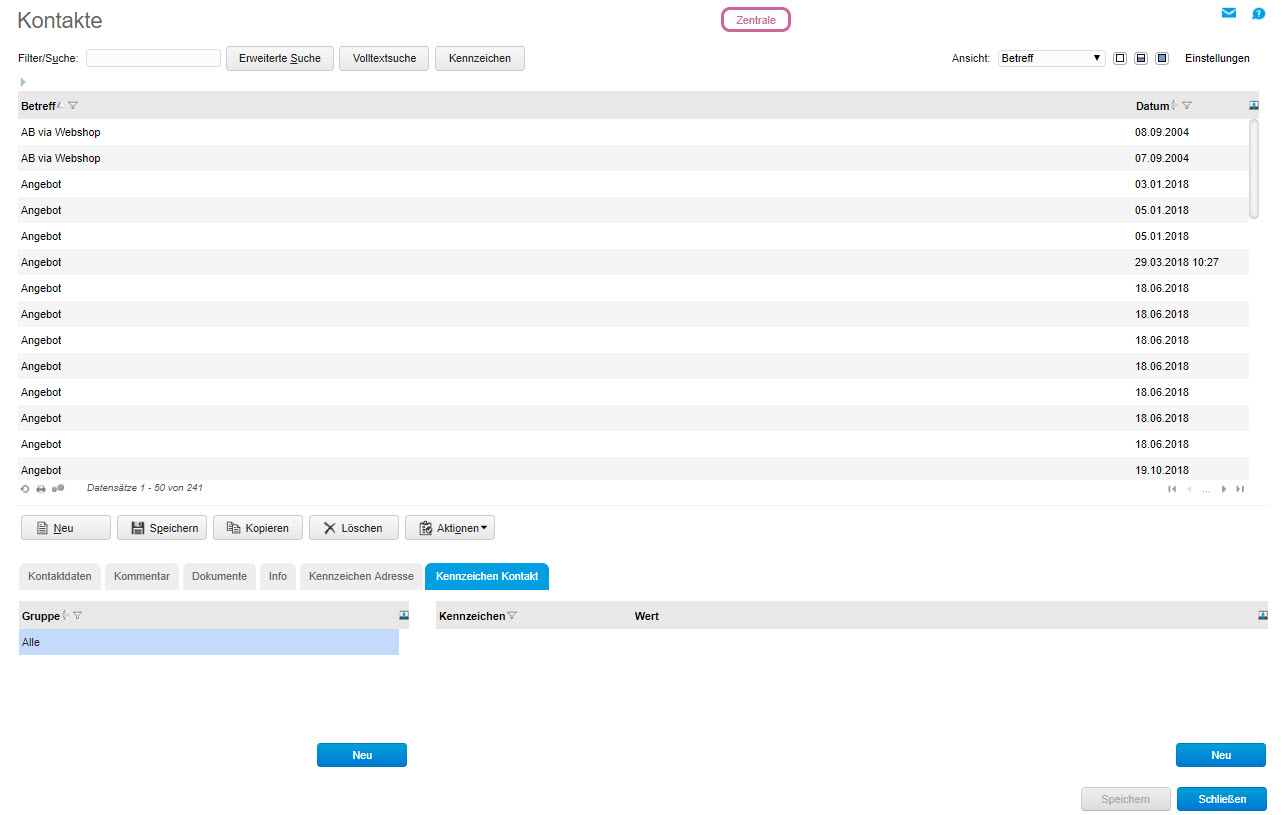Click the filter icon beside Gruppe header
Image resolution: width=1288 pixels, height=815 pixels.
pyautogui.click(x=77, y=616)
